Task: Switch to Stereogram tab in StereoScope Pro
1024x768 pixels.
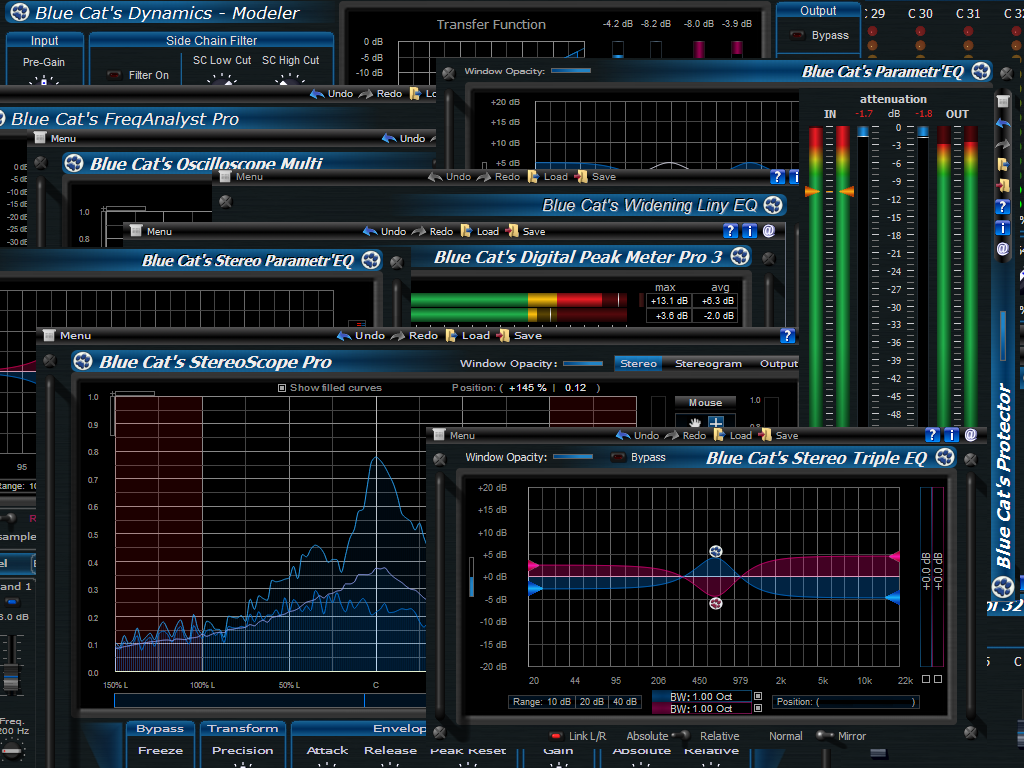Action: pyautogui.click(x=708, y=363)
